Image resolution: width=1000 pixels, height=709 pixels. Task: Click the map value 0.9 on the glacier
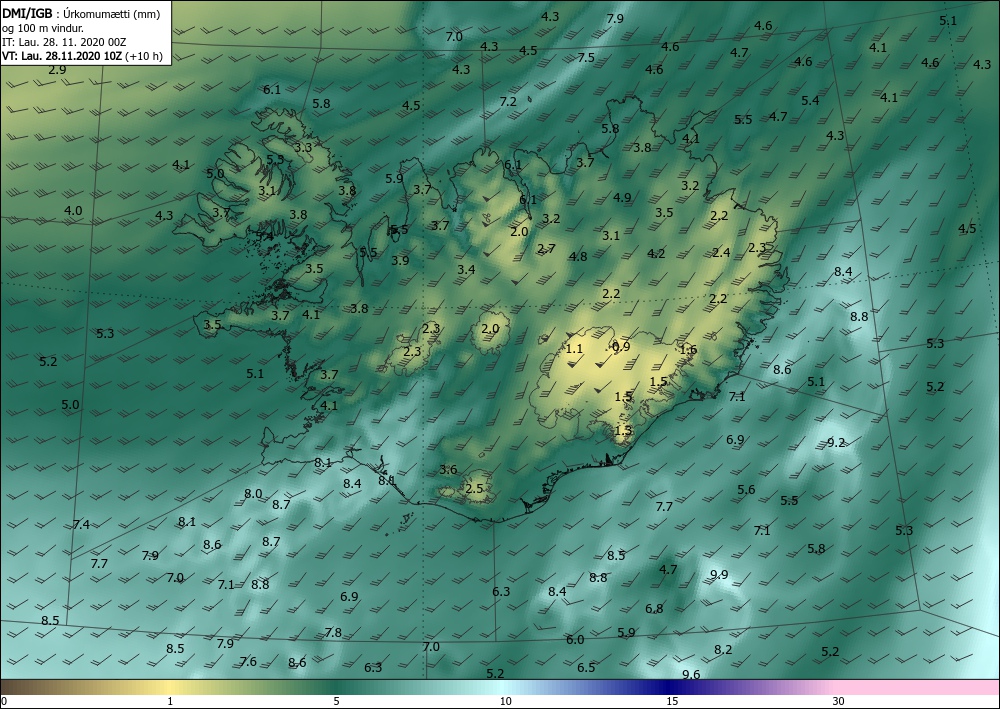621,347
